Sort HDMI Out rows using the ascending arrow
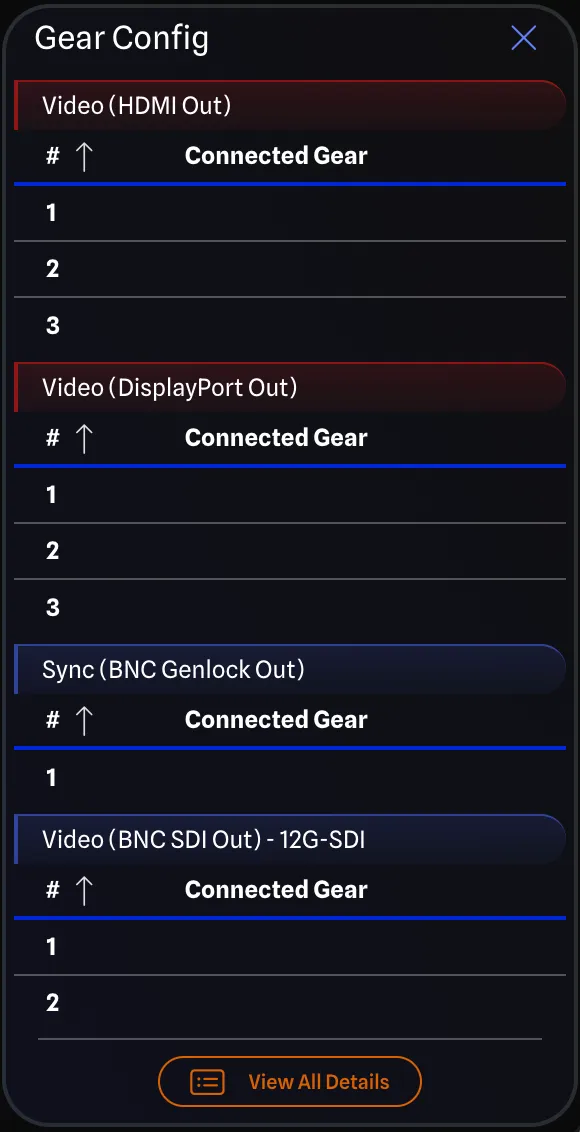This screenshot has width=580, height=1132. click(x=84, y=156)
